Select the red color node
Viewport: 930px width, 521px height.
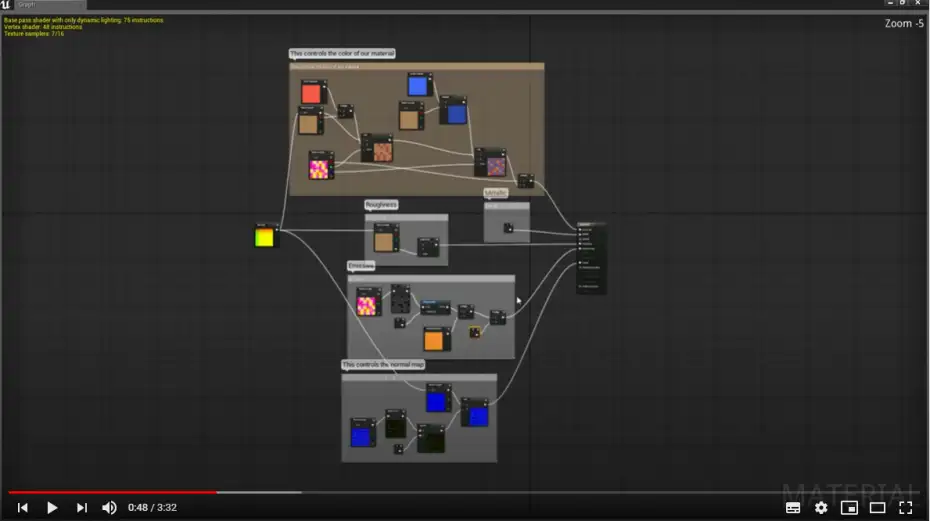(312, 93)
